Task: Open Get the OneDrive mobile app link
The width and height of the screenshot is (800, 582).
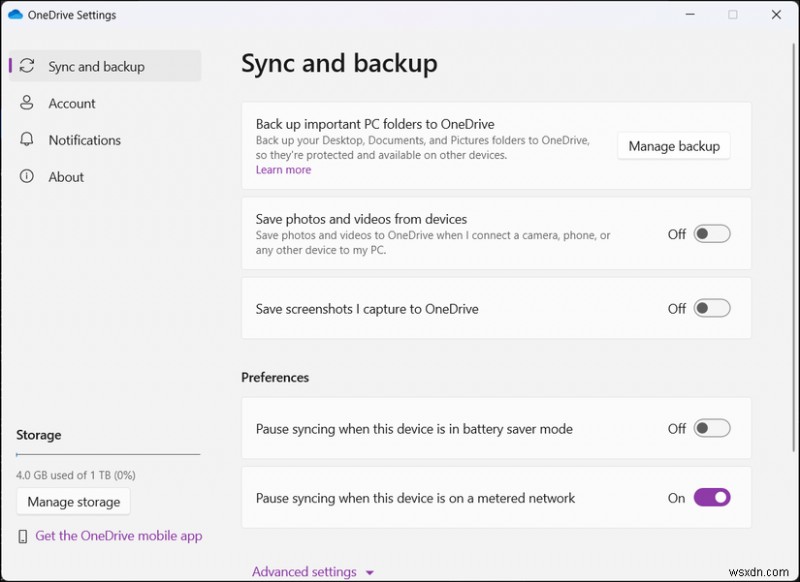Action: pos(119,536)
